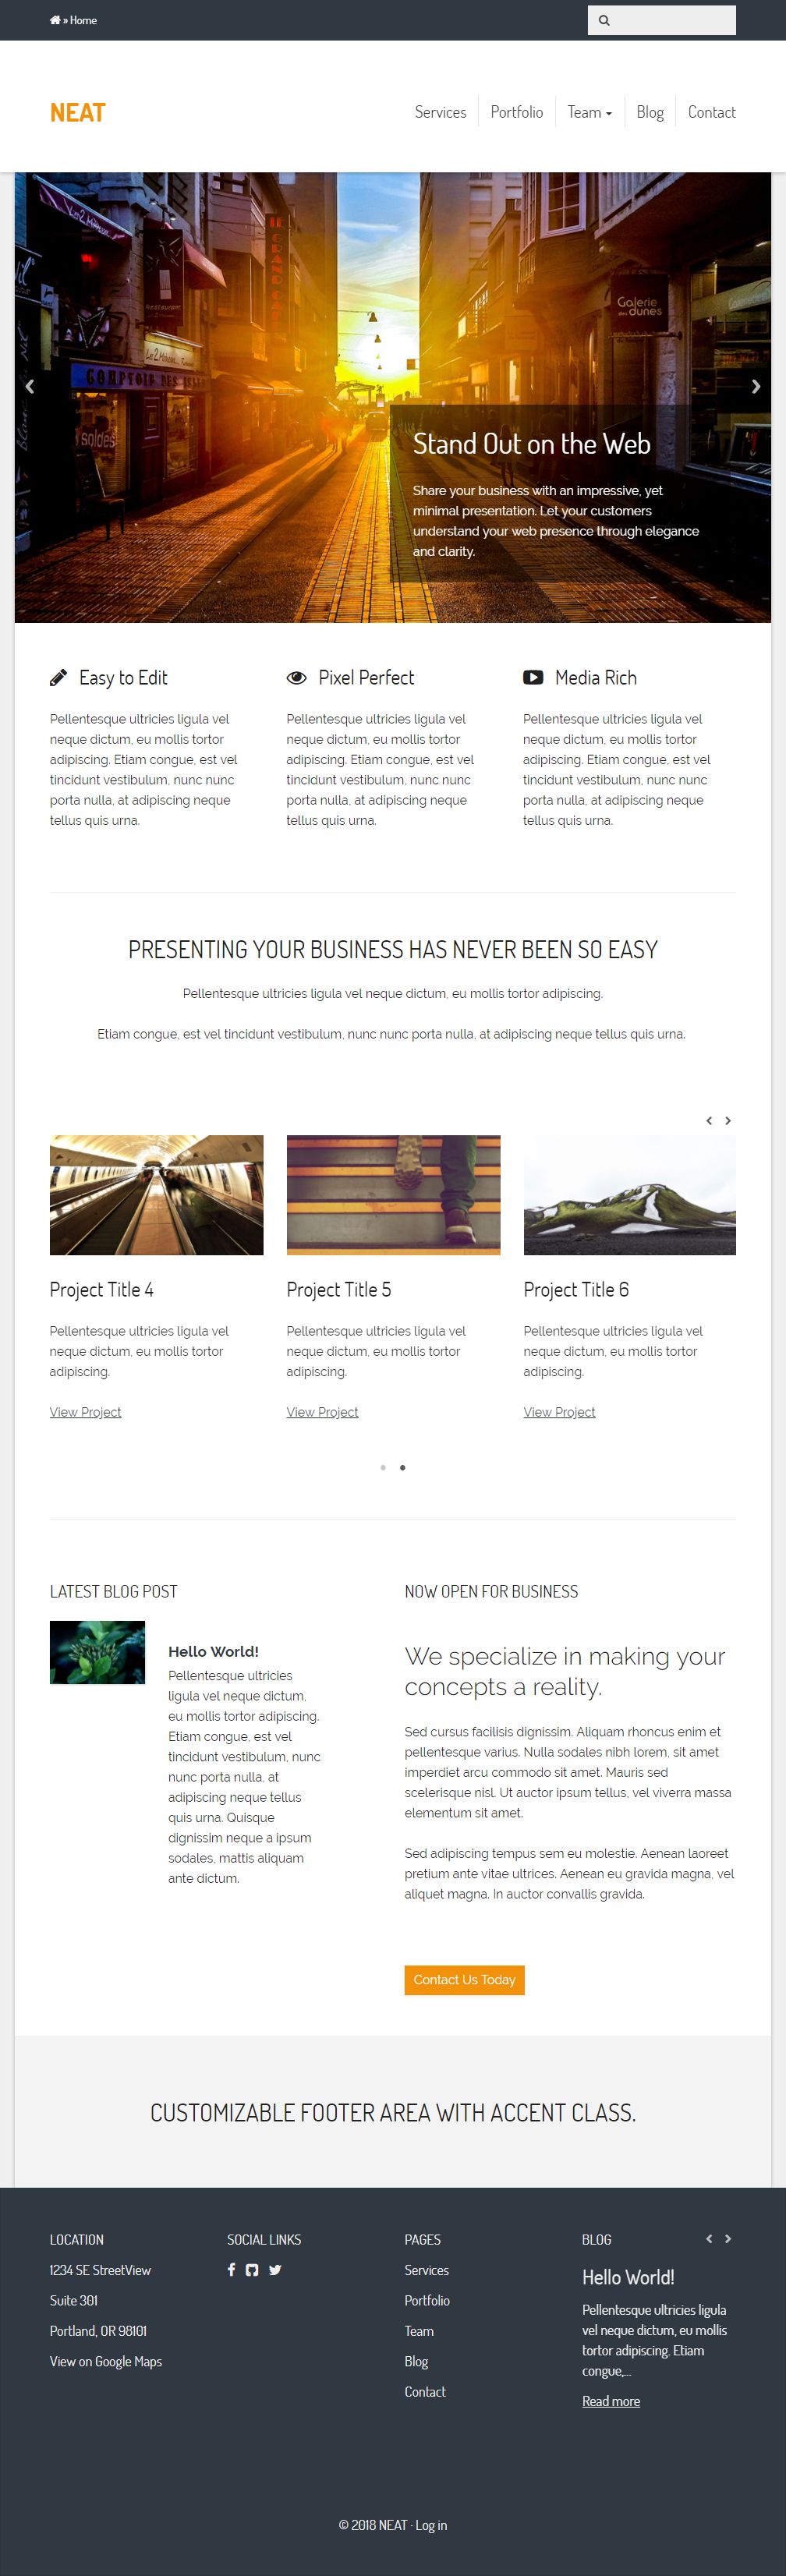Open the Portfolio nav menu item
The image size is (786, 2576).
[517, 112]
